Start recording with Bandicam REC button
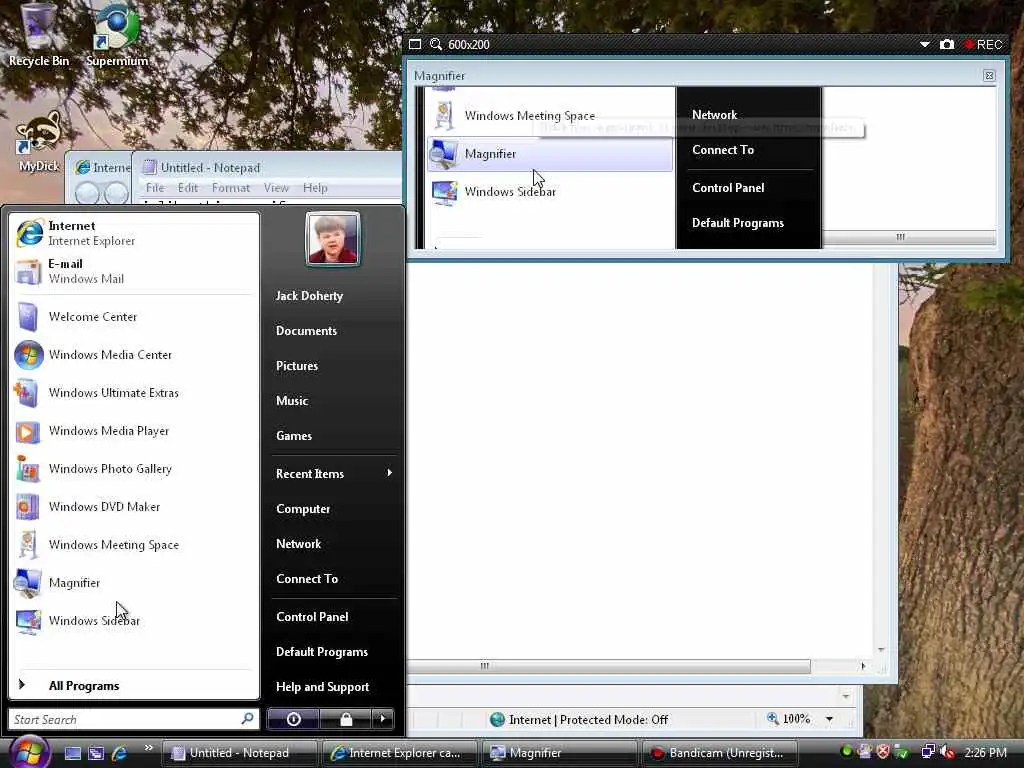Image resolution: width=1024 pixels, height=768 pixels. [x=983, y=44]
